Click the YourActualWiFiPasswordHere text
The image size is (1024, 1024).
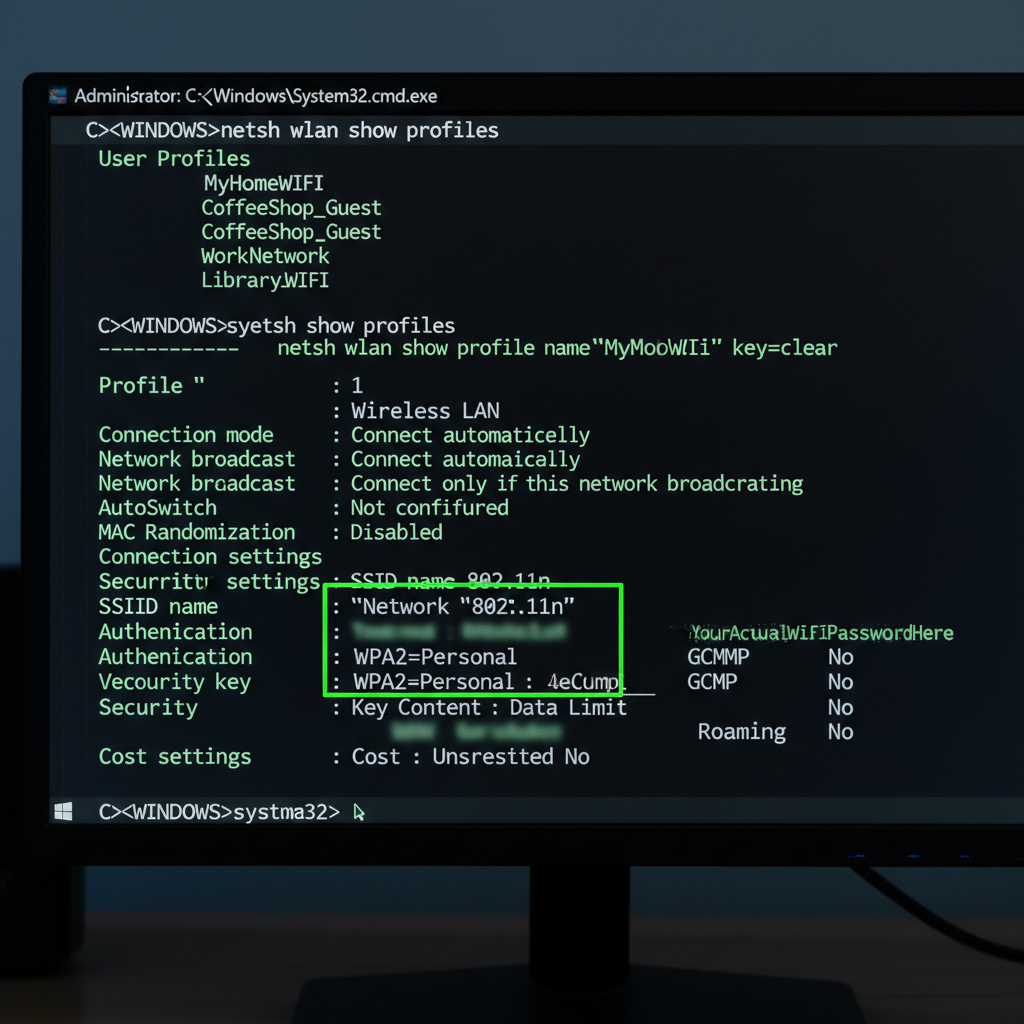[x=821, y=633]
